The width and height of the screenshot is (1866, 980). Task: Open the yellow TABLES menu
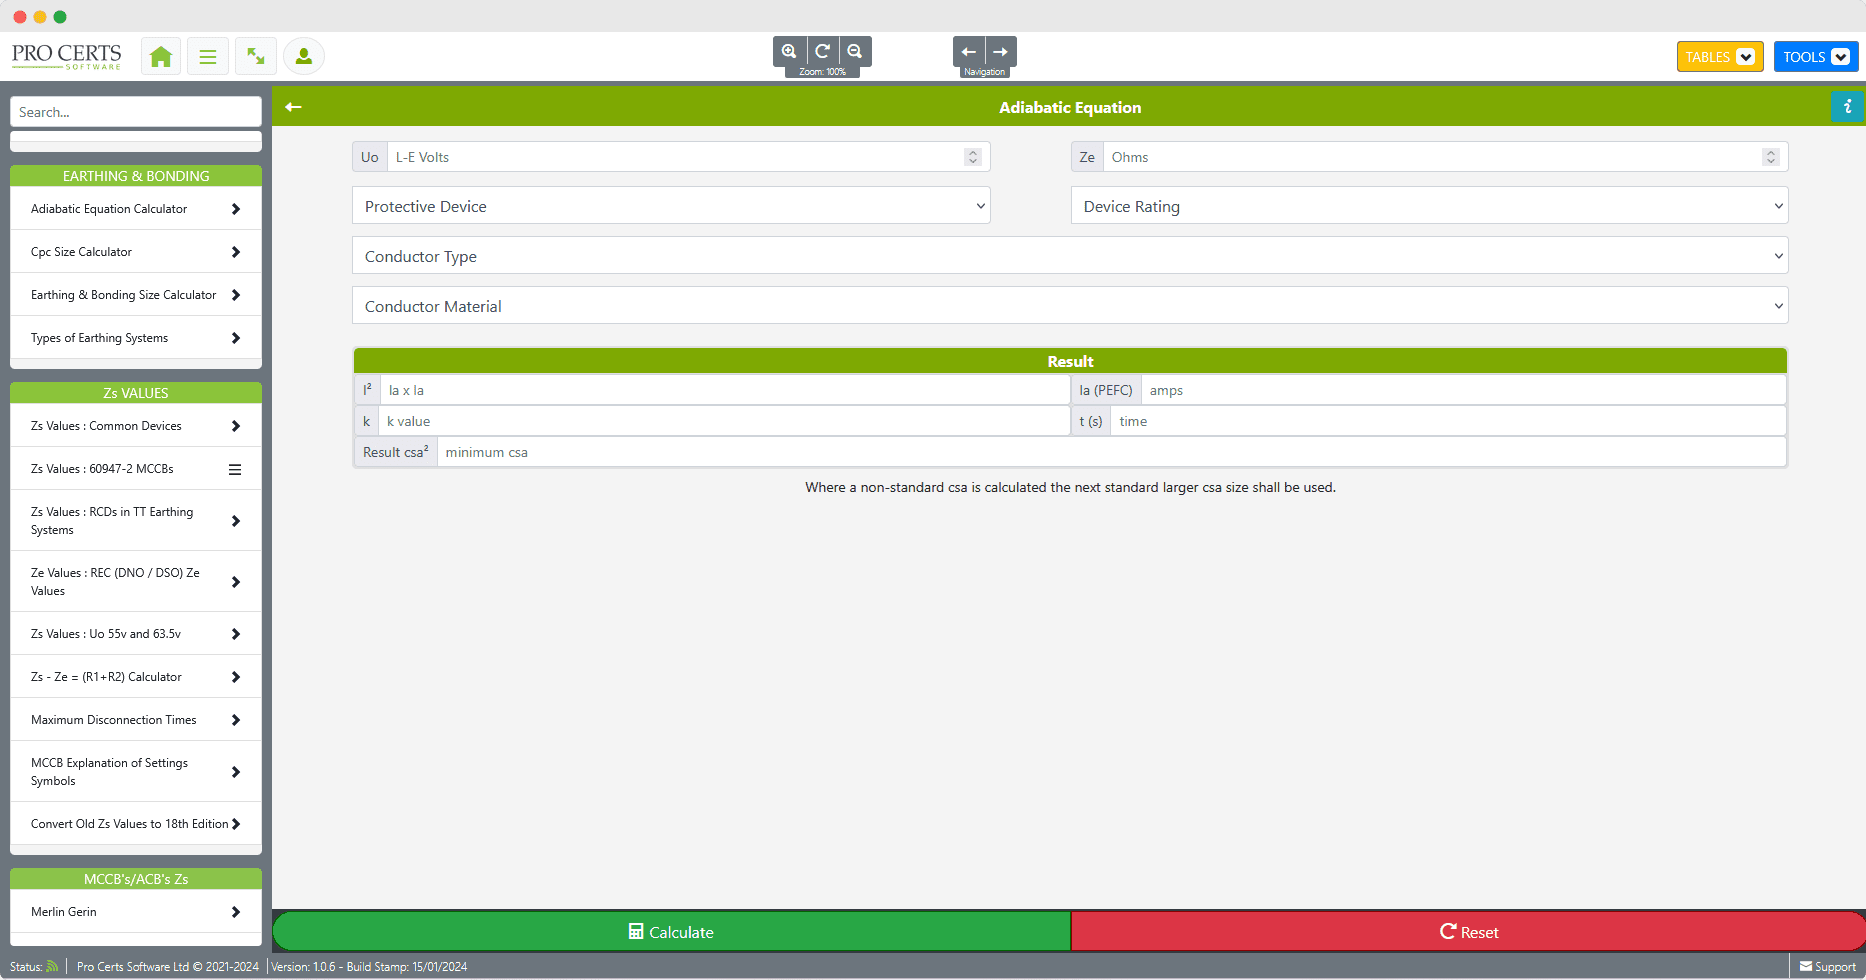point(1719,57)
